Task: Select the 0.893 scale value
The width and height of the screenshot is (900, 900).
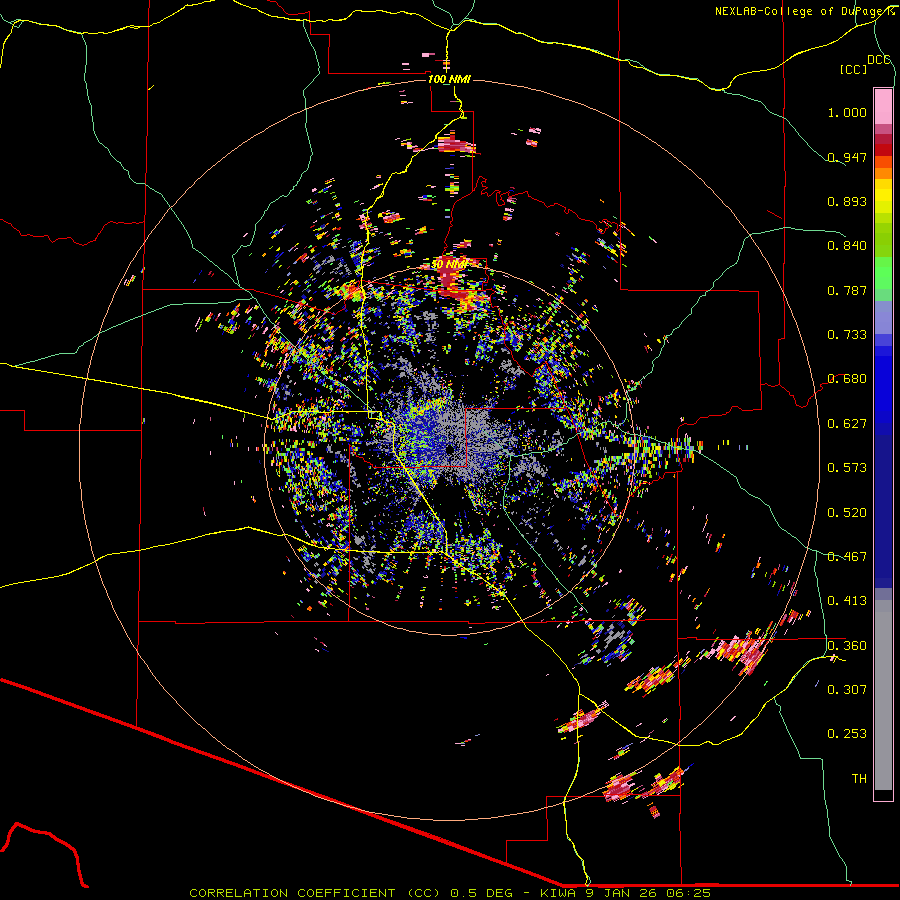Action: (847, 201)
